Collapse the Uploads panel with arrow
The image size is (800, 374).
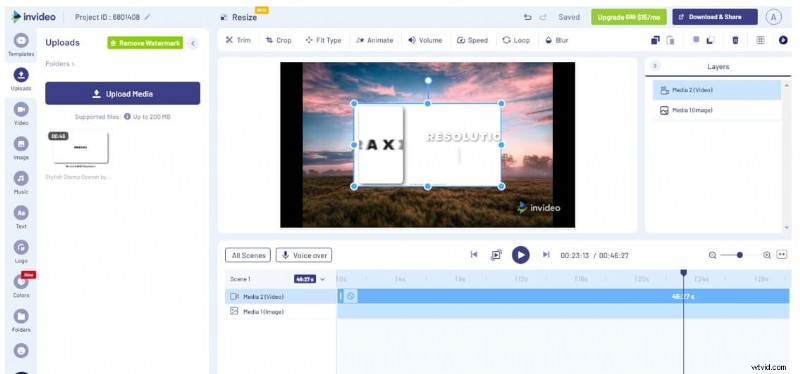coord(193,43)
